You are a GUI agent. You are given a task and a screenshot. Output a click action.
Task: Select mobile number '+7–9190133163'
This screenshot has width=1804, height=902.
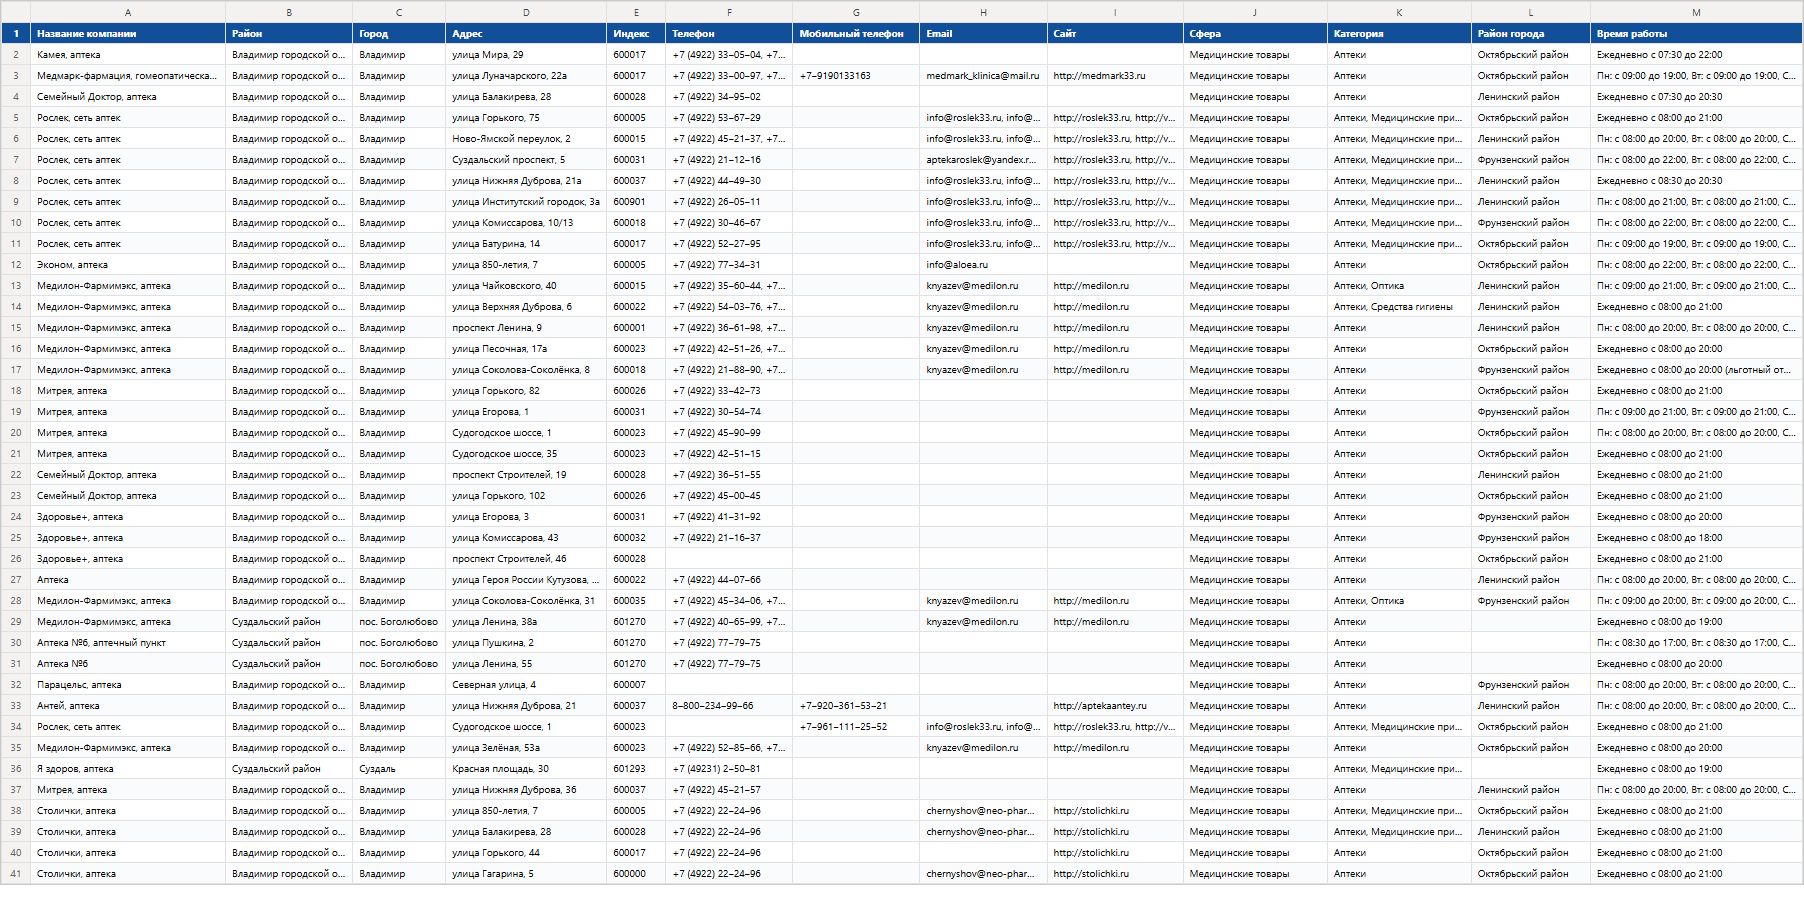point(856,76)
